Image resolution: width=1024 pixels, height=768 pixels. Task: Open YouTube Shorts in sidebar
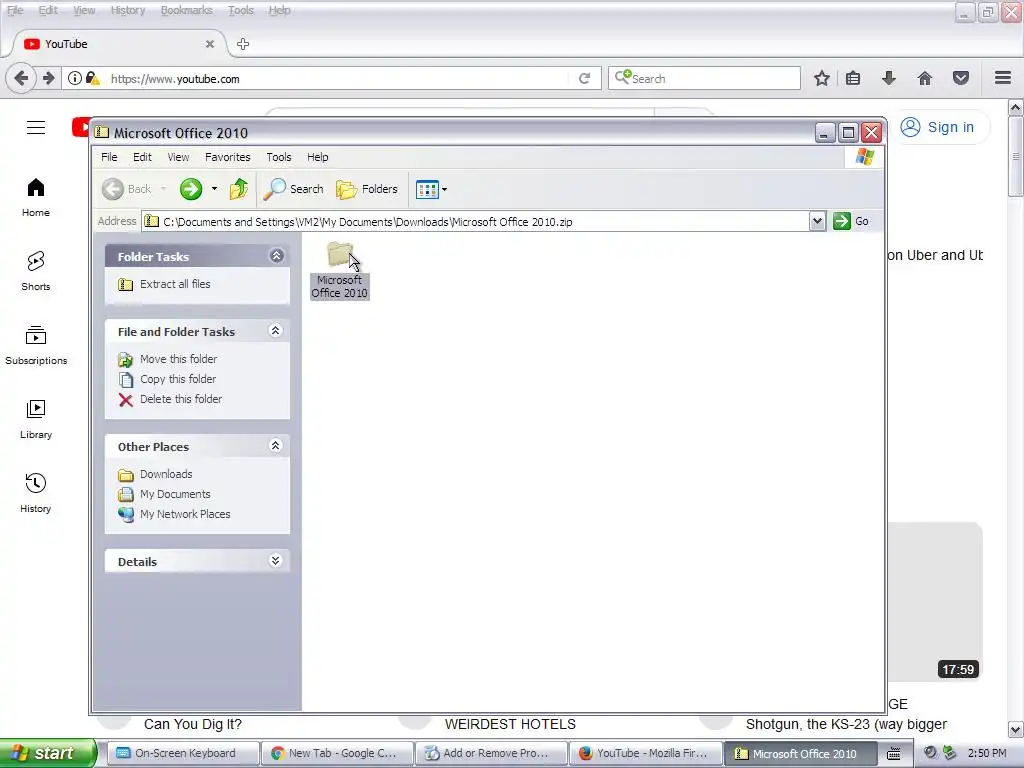coord(36,271)
